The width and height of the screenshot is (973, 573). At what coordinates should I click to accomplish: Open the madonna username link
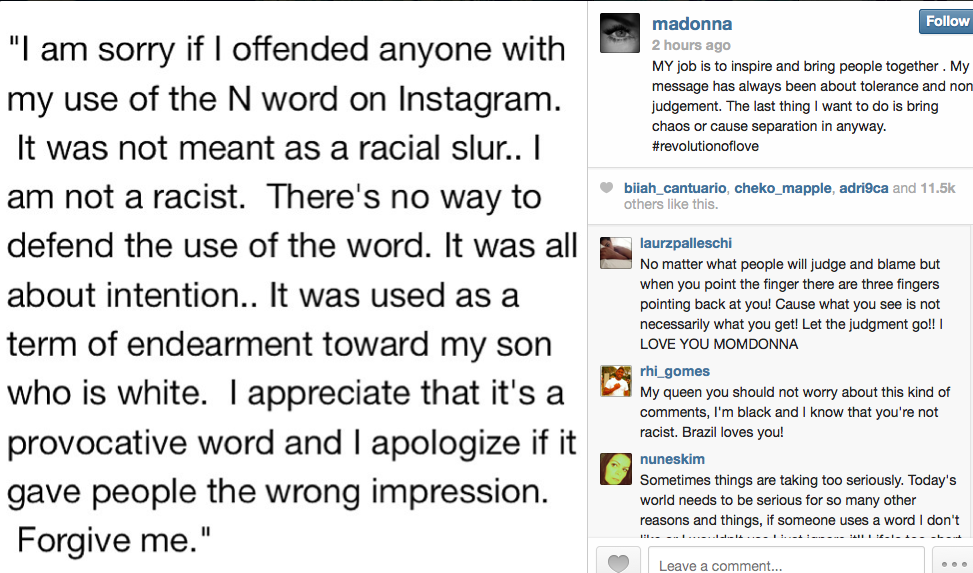pos(692,24)
